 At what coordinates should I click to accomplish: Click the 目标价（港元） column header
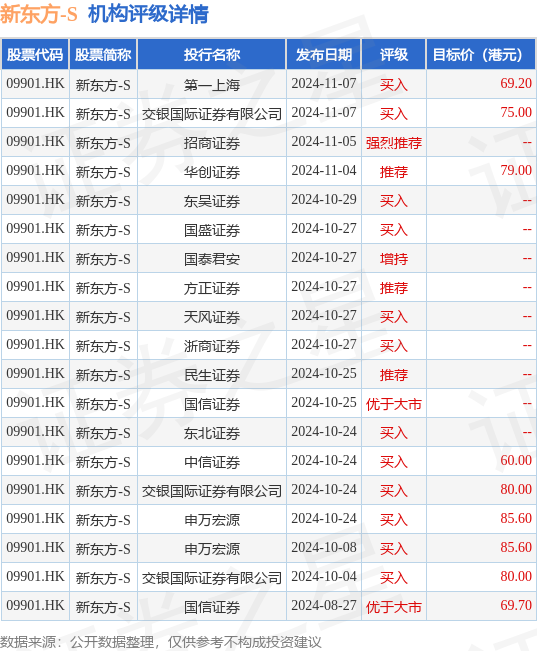tap(481, 54)
